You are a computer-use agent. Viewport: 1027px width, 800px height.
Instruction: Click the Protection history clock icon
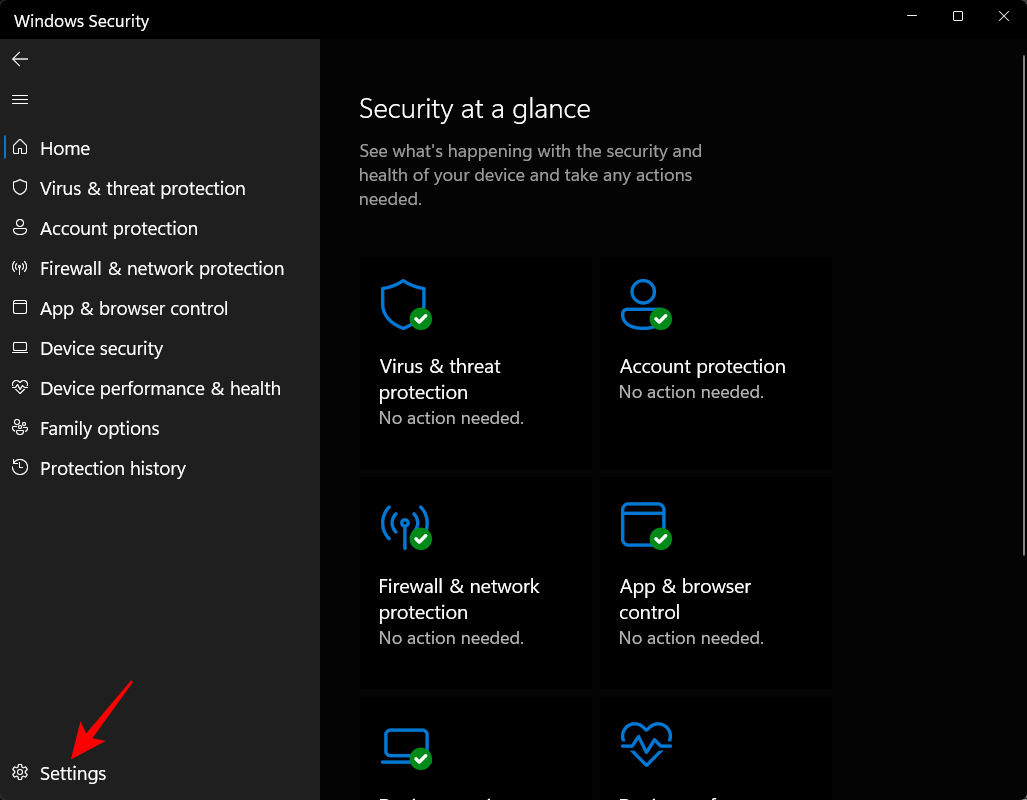click(x=20, y=468)
